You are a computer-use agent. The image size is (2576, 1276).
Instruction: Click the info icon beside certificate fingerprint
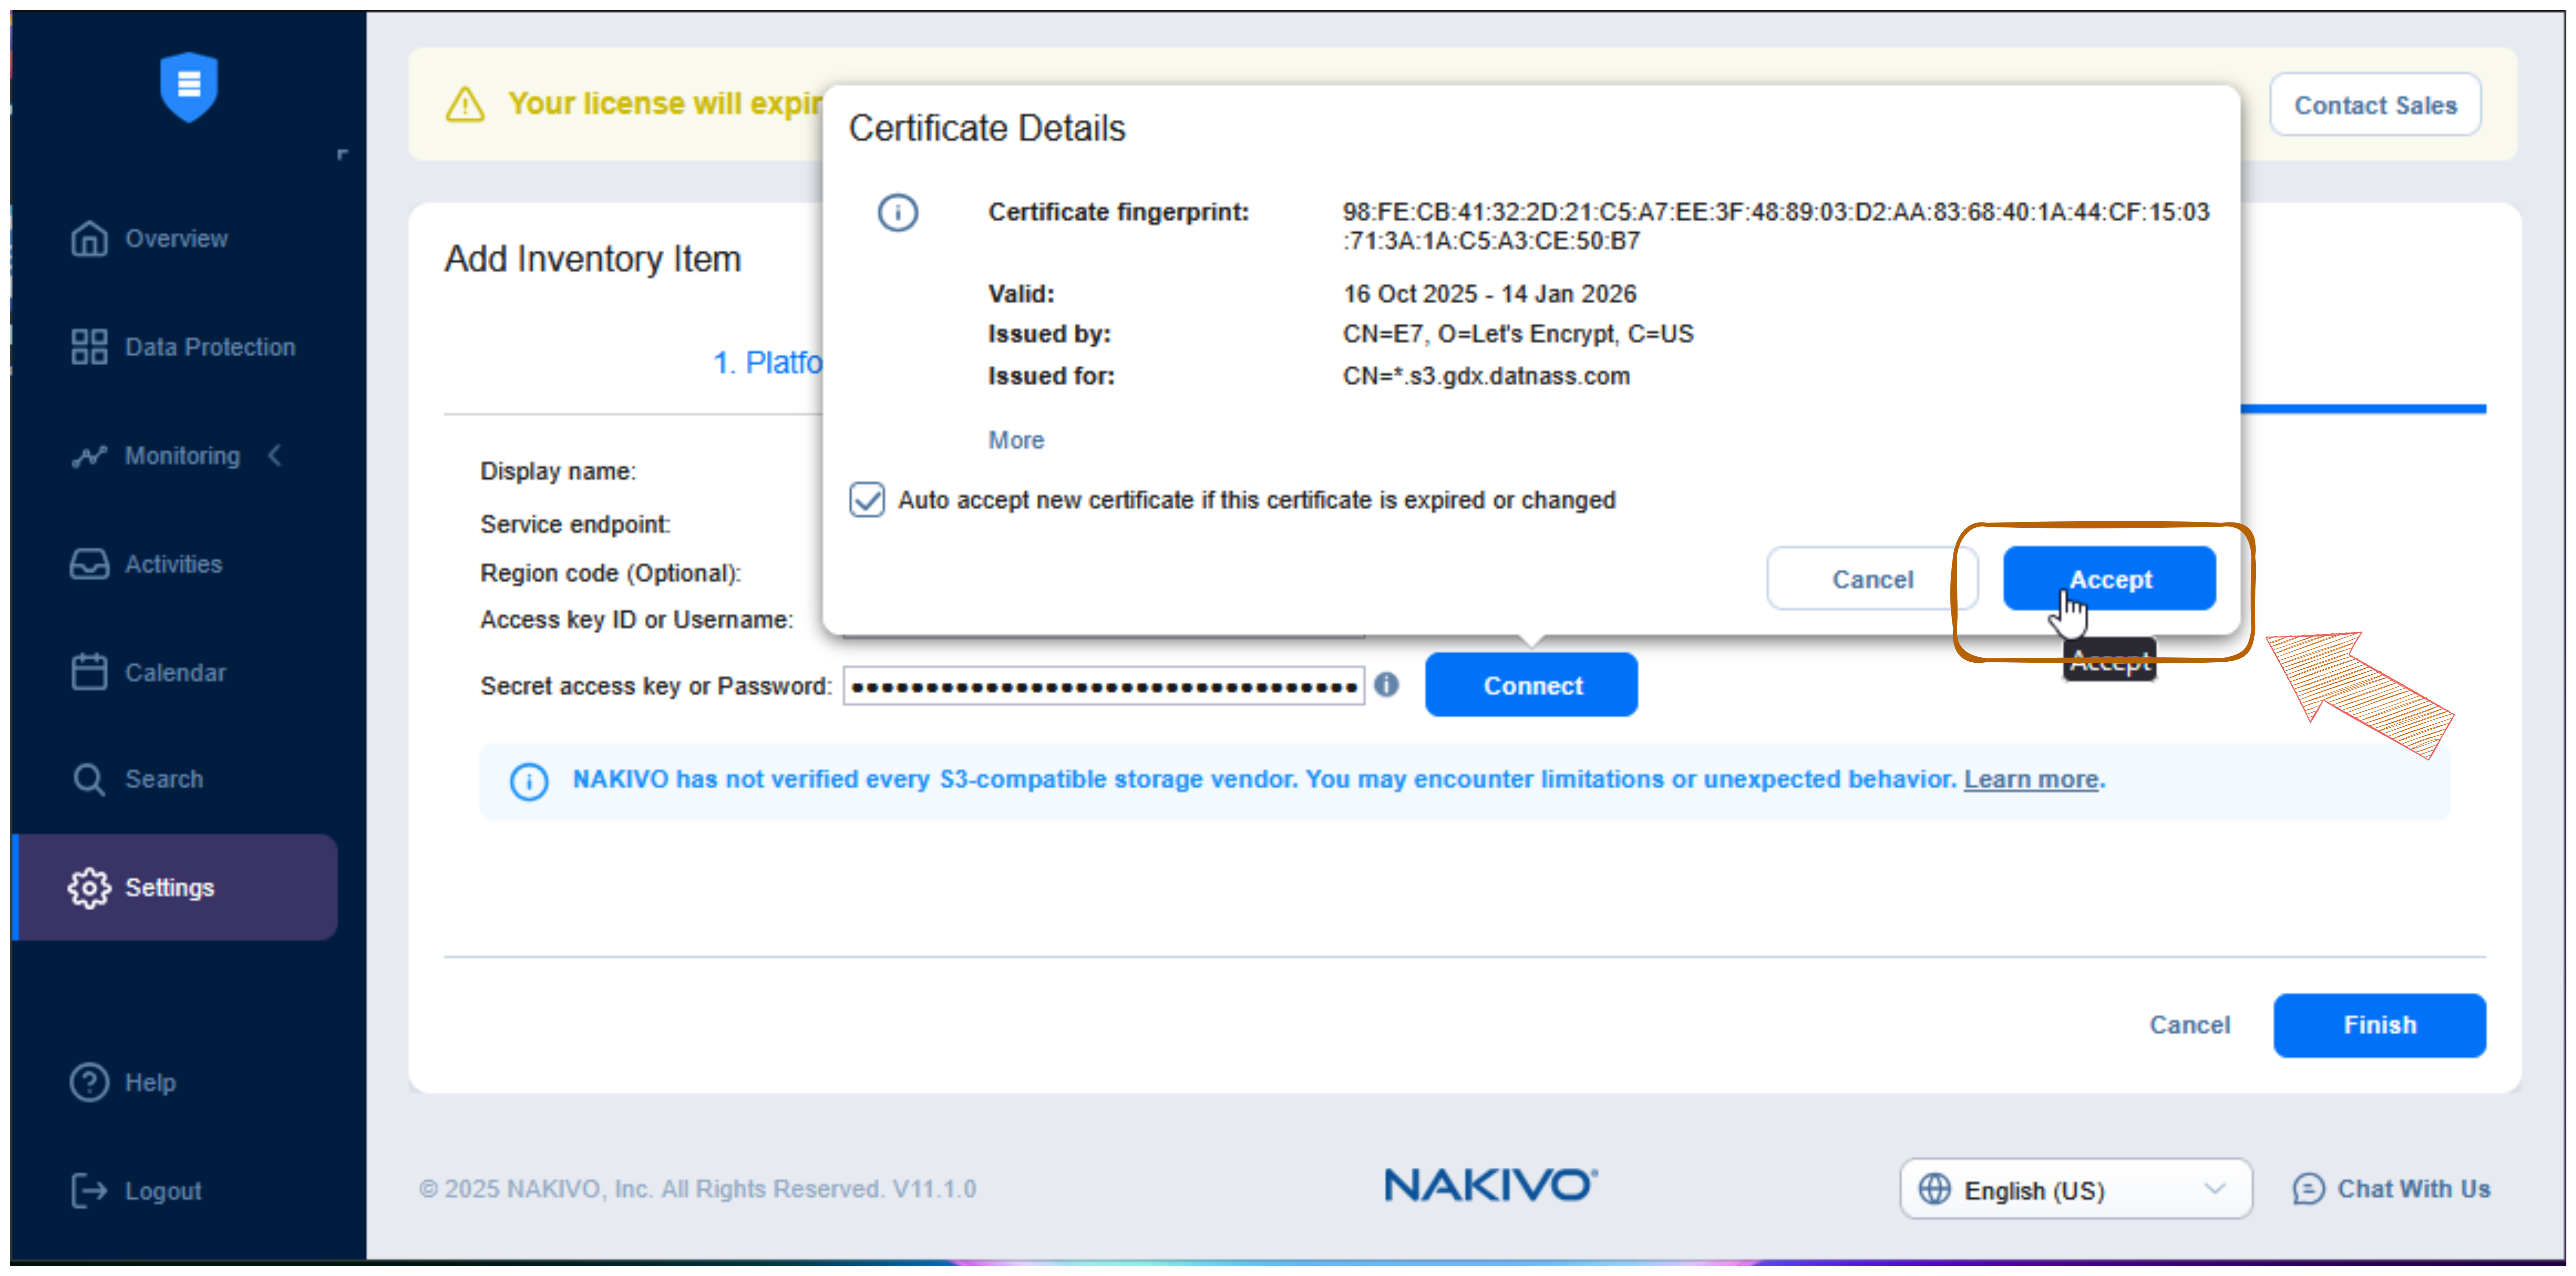pyautogui.click(x=898, y=212)
